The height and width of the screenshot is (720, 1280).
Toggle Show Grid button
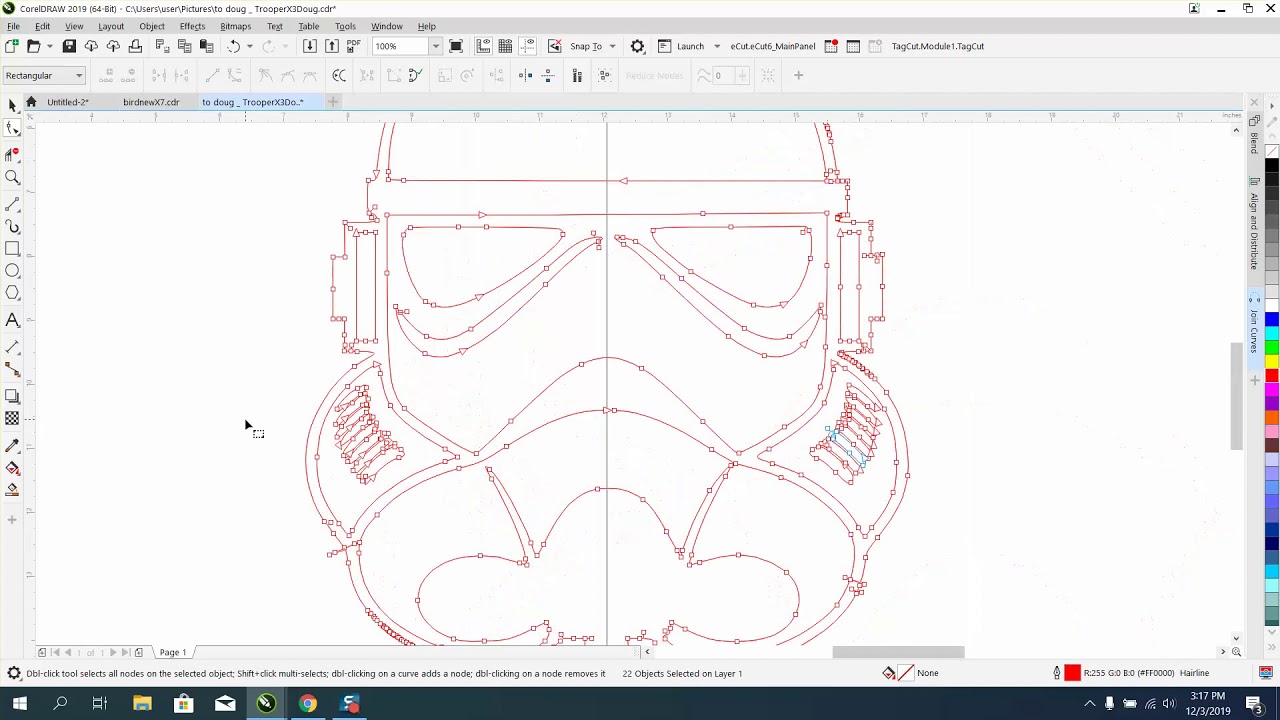pos(505,46)
